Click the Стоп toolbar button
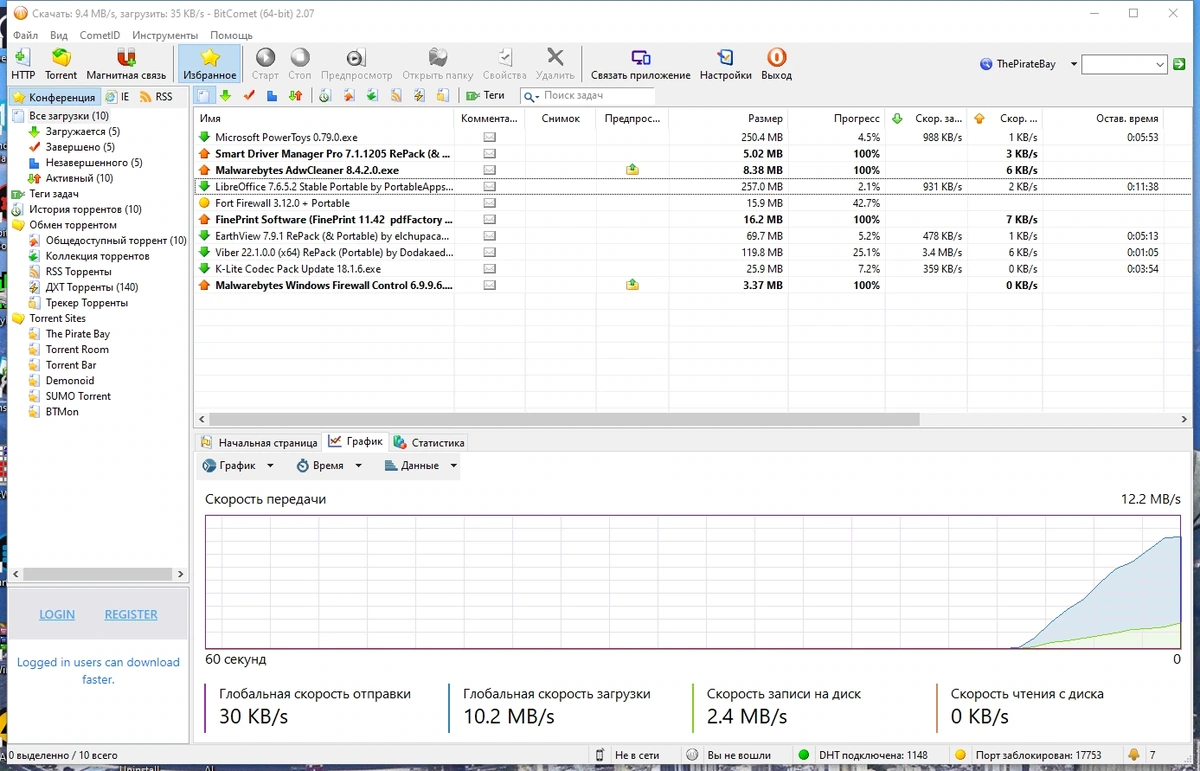Image resolution: width=1200 pixels, height=771 pixels. tap(300, 64)
